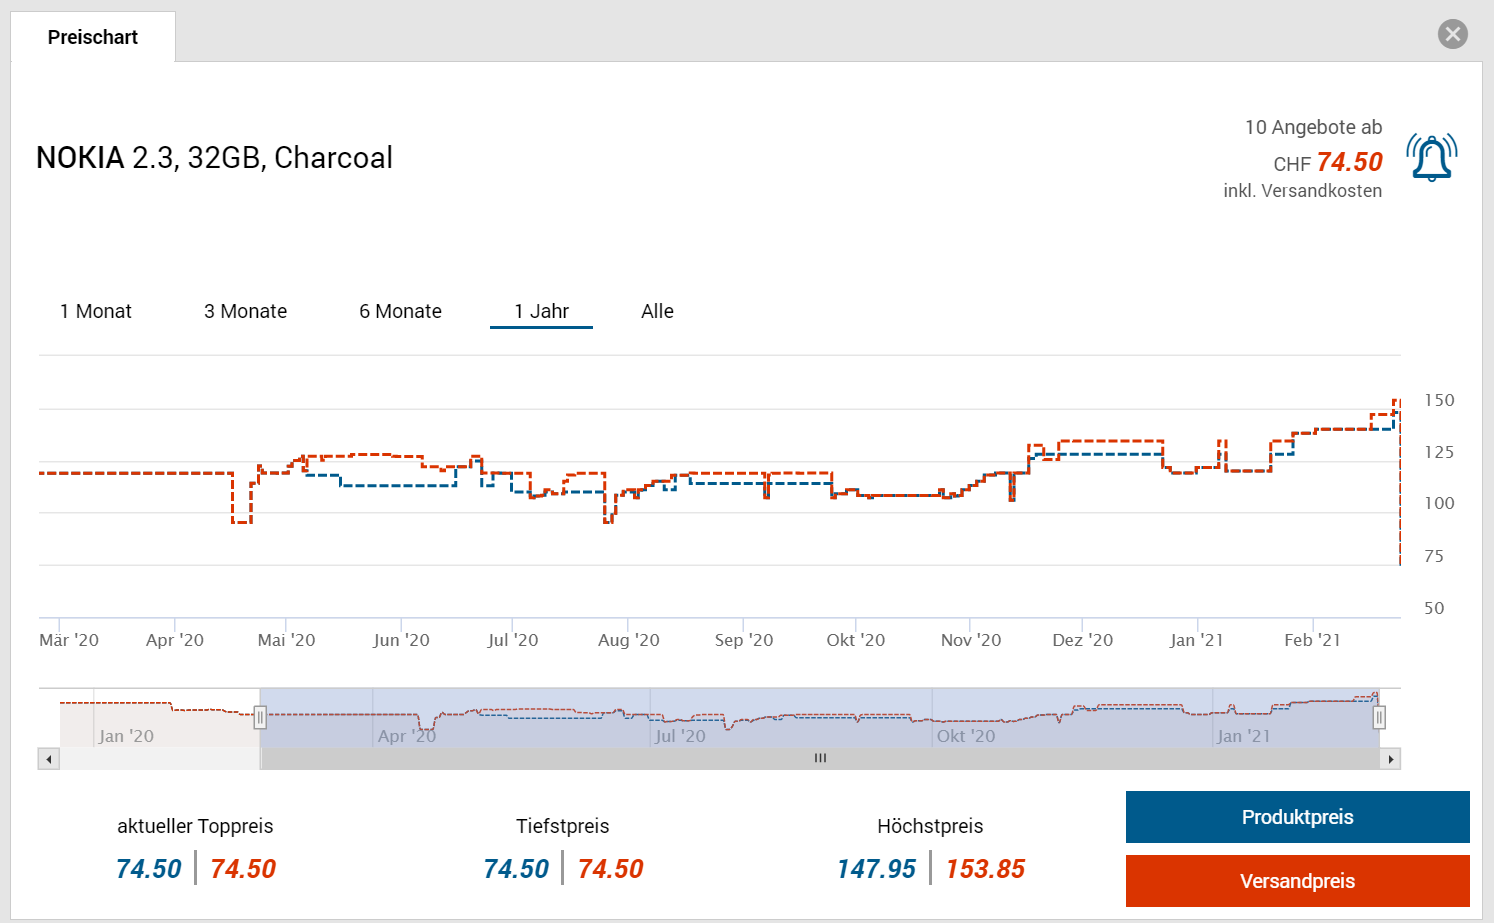This screenshot has width=1494, height=923.
Task: Grab the right range navigator handle
Action: click(1379, 717)
